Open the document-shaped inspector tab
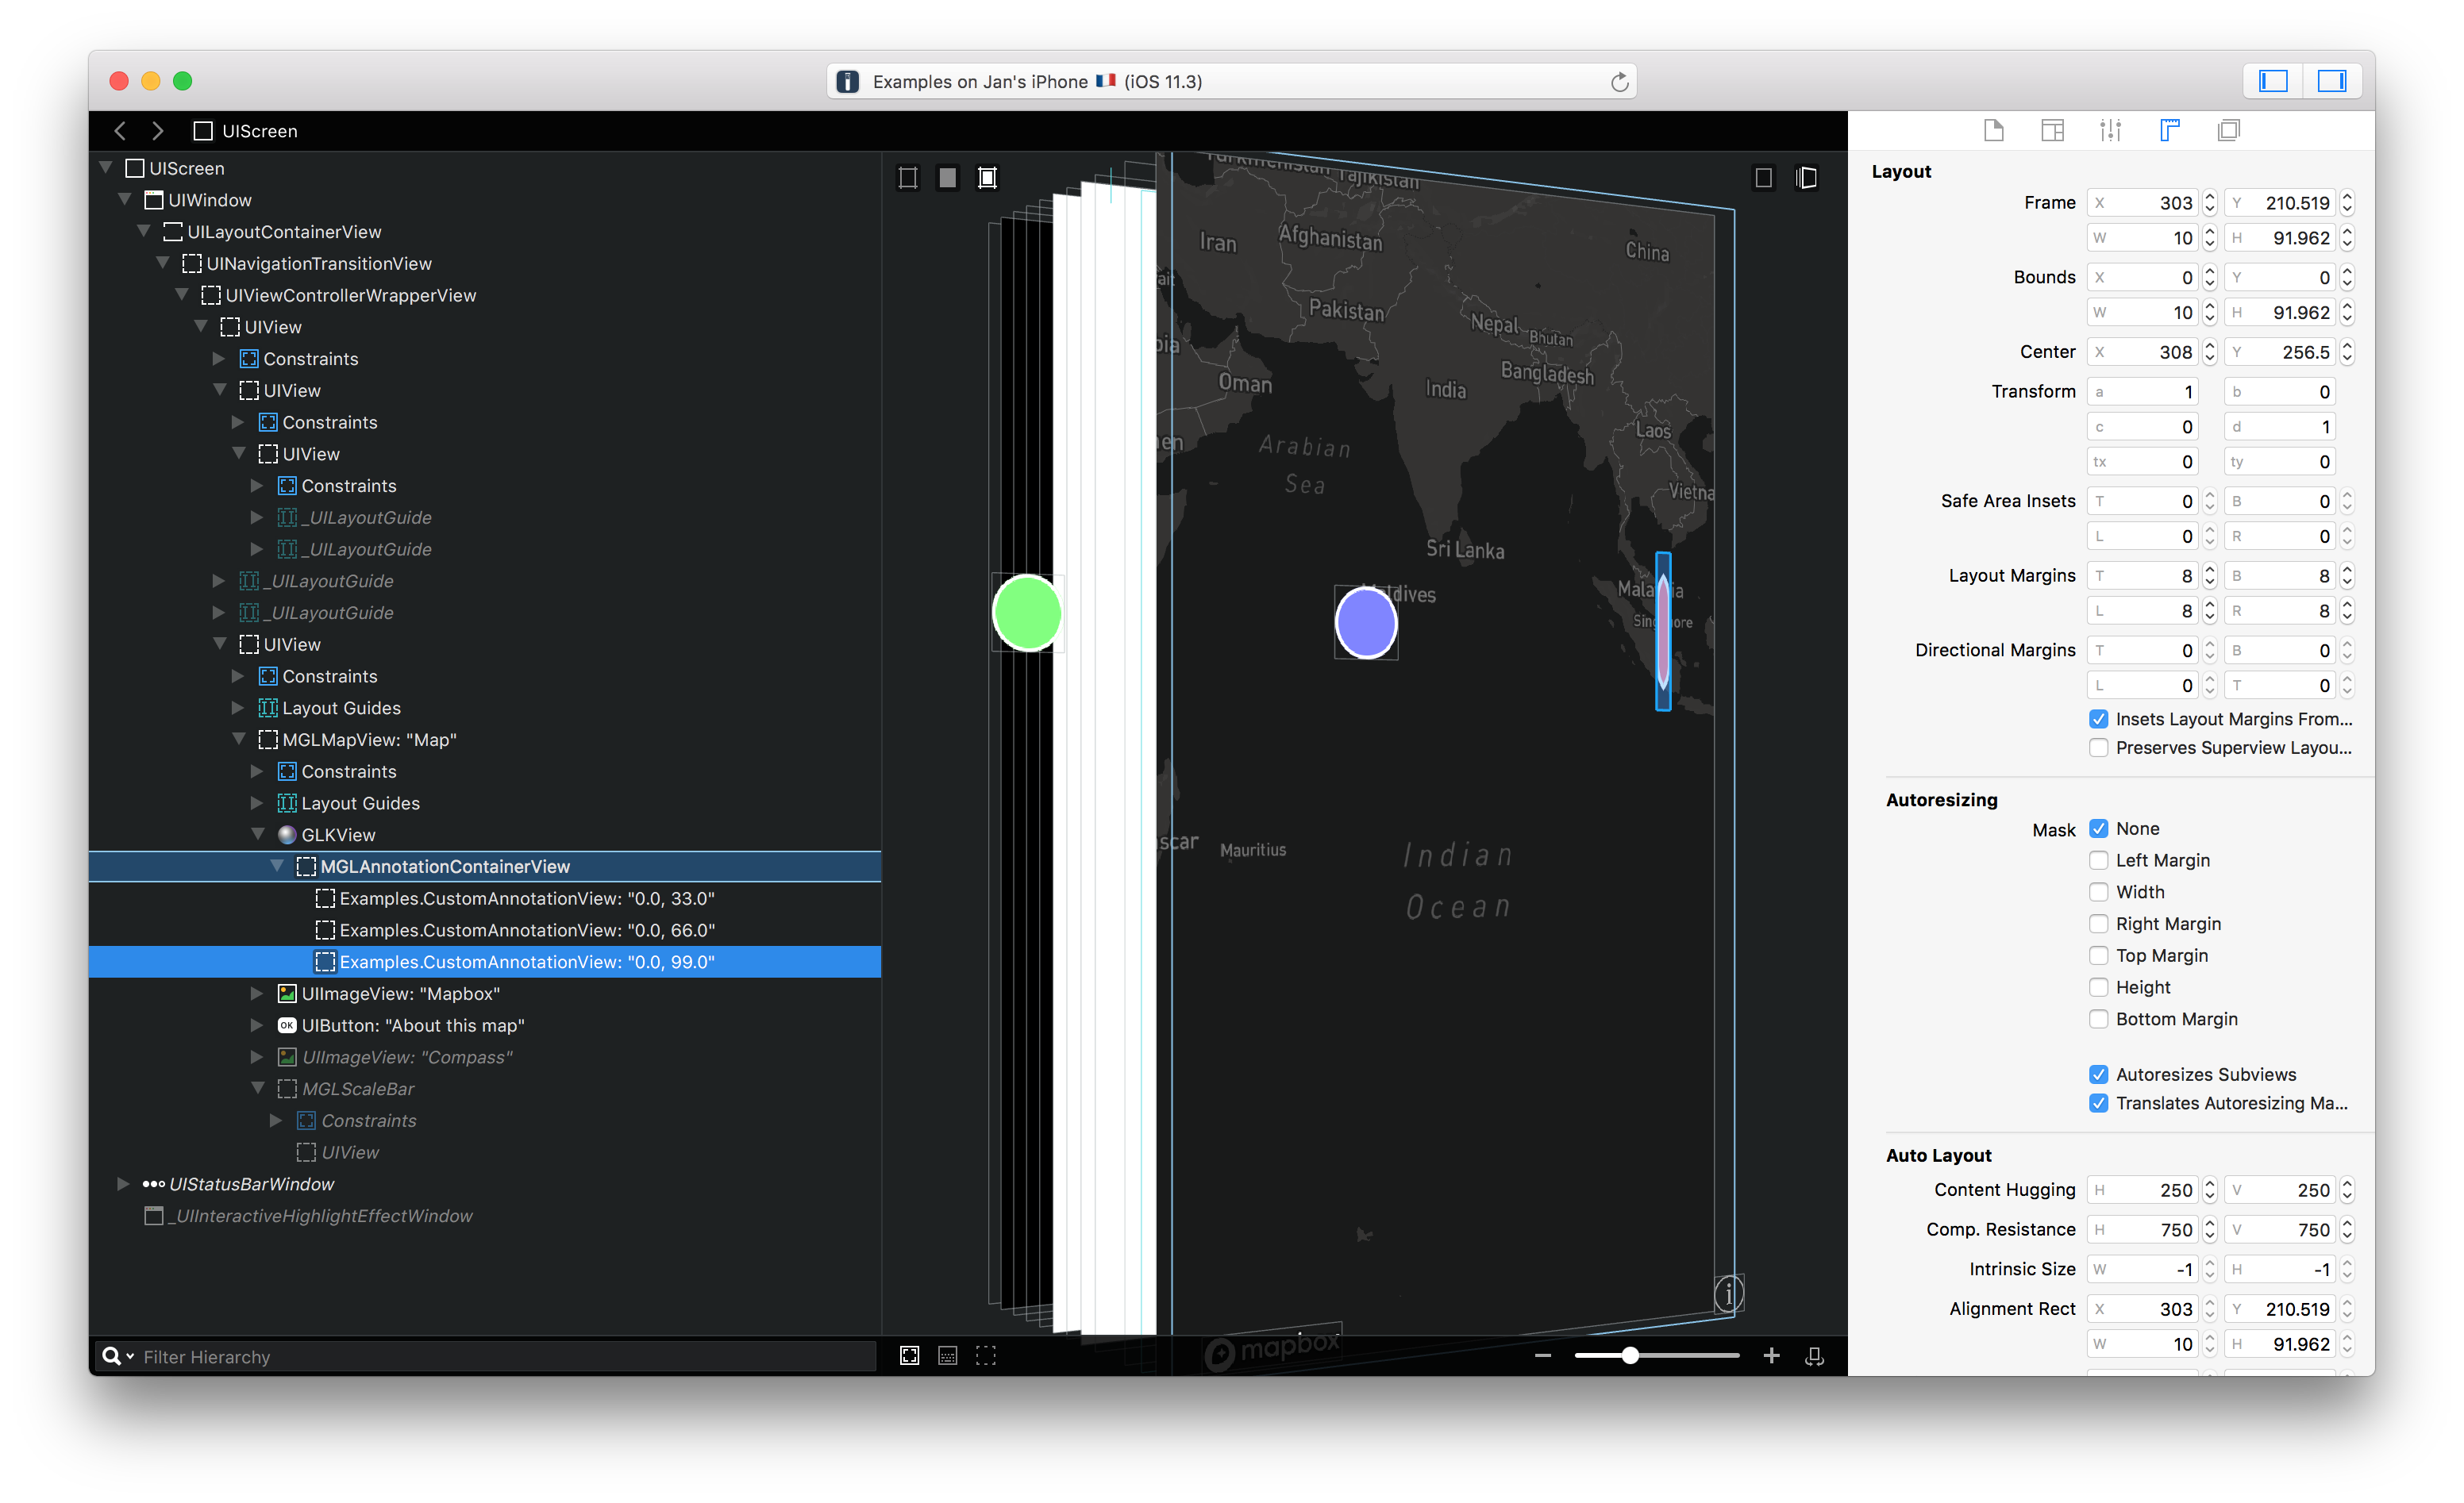The height and width of the screenshot is (1503, 2464). [x=1993, y=130]
